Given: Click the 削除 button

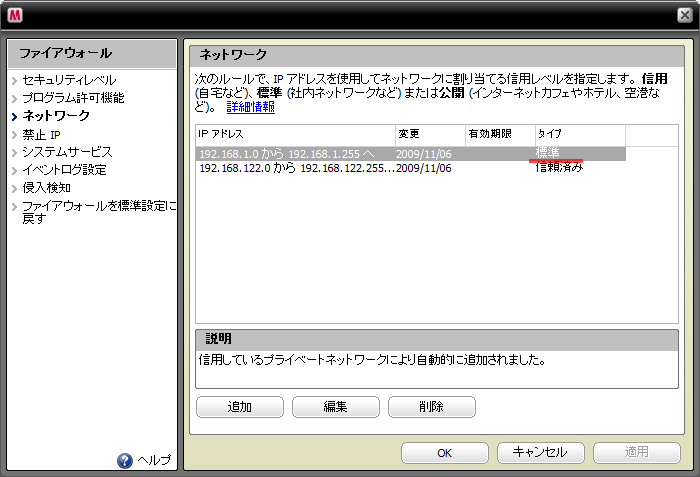Looking at the screenshot, I should tap(431, 407).
